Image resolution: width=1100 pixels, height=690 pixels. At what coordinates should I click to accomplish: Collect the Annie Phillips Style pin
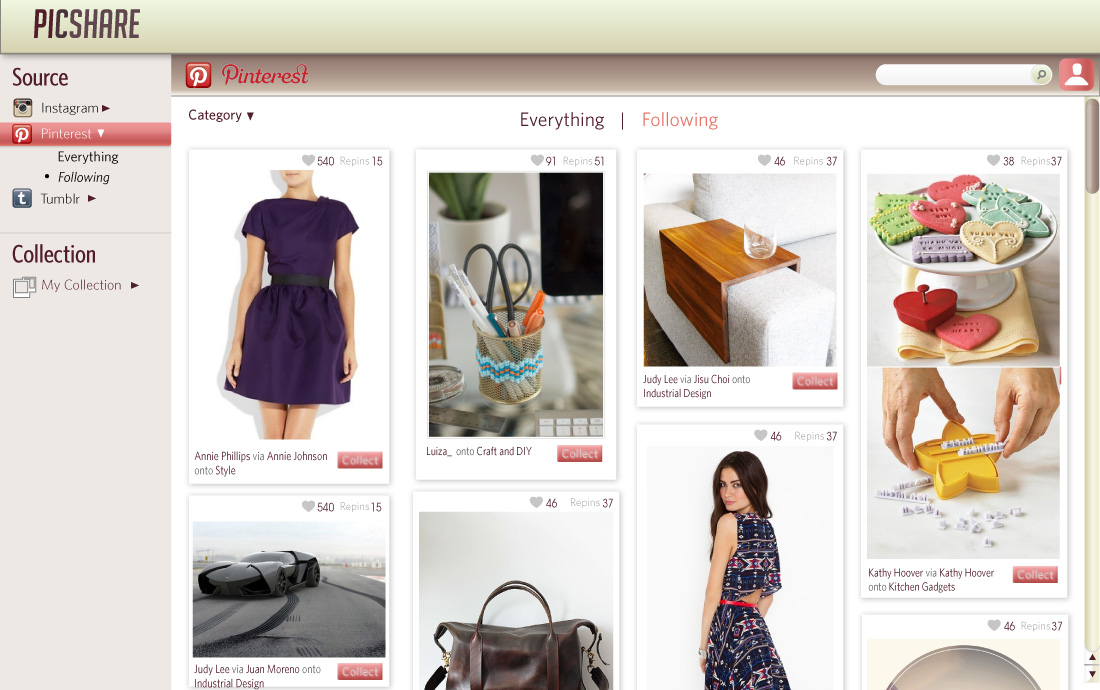360,460
